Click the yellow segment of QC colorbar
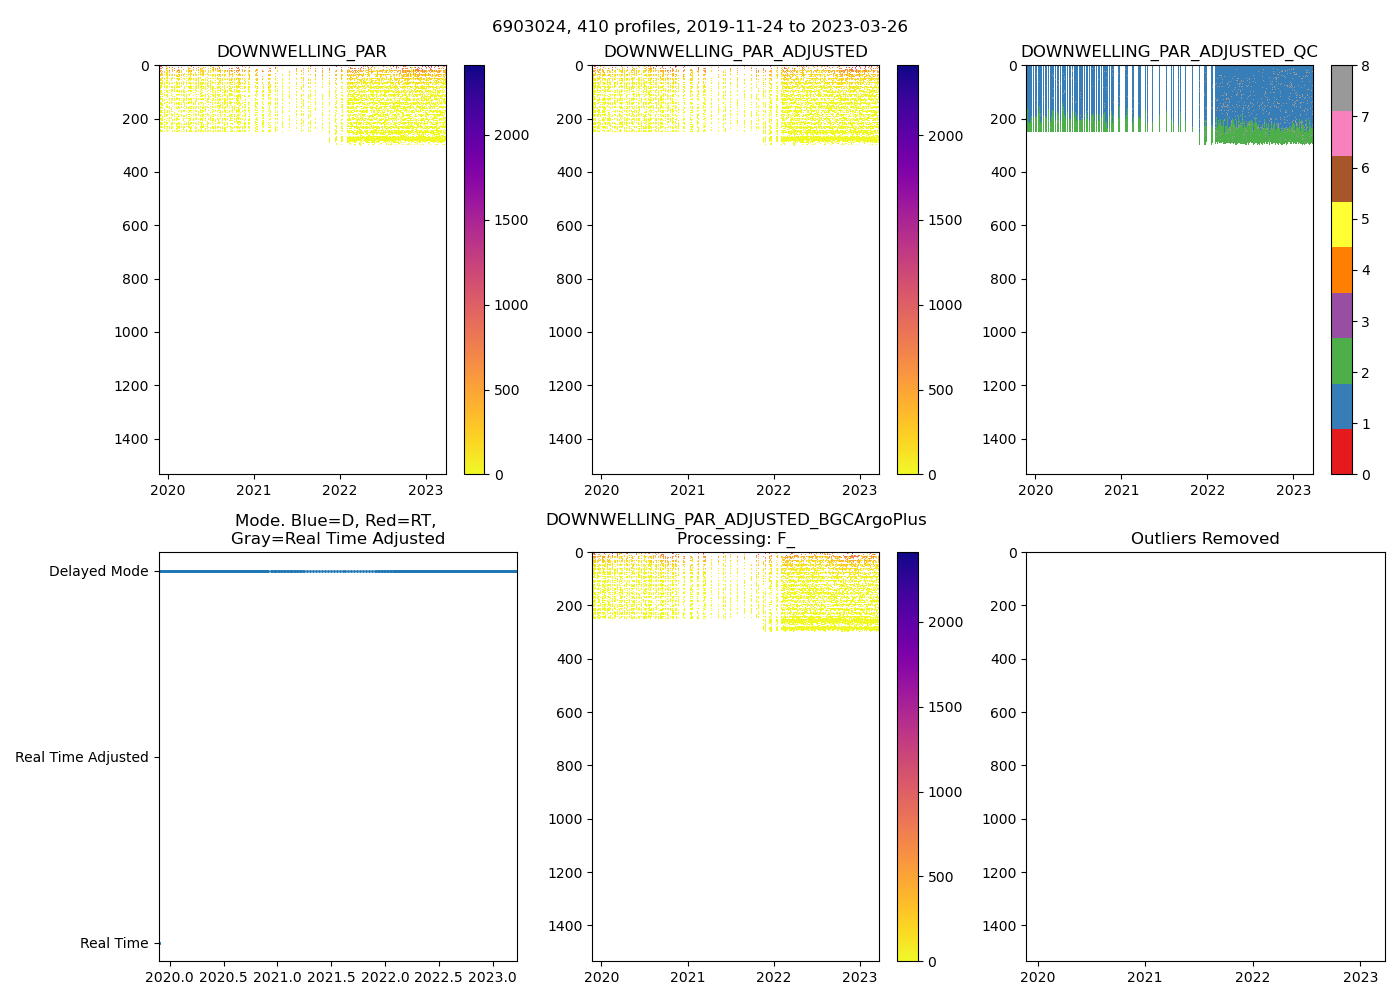1400x1000 pixels. [x=1341, y=225]
